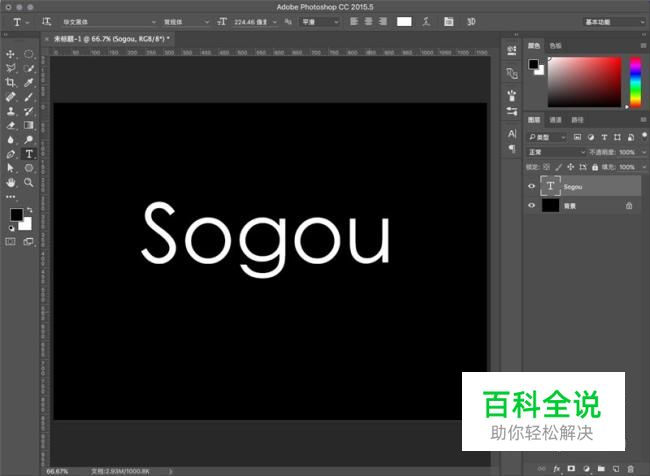650x476 pixels.
Task: Select the Eyedropper tool
Action: [x=29, y=83]
